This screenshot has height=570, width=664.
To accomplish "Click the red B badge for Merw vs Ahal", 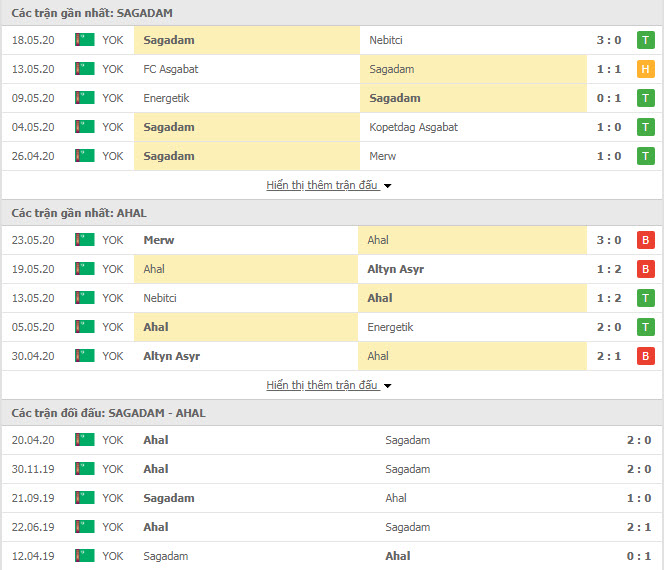I will coord(645,240).
